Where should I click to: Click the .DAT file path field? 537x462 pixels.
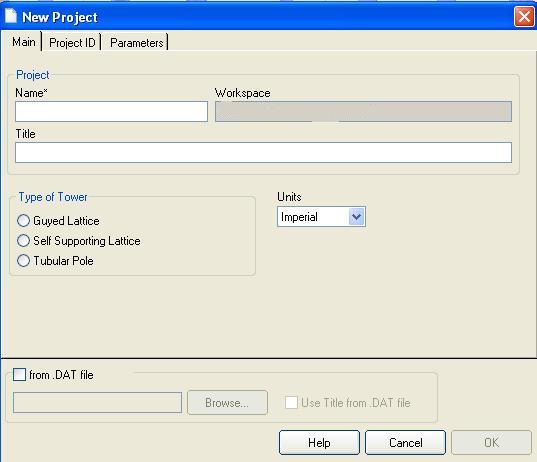pyautogui.click(x=97, y=402)
